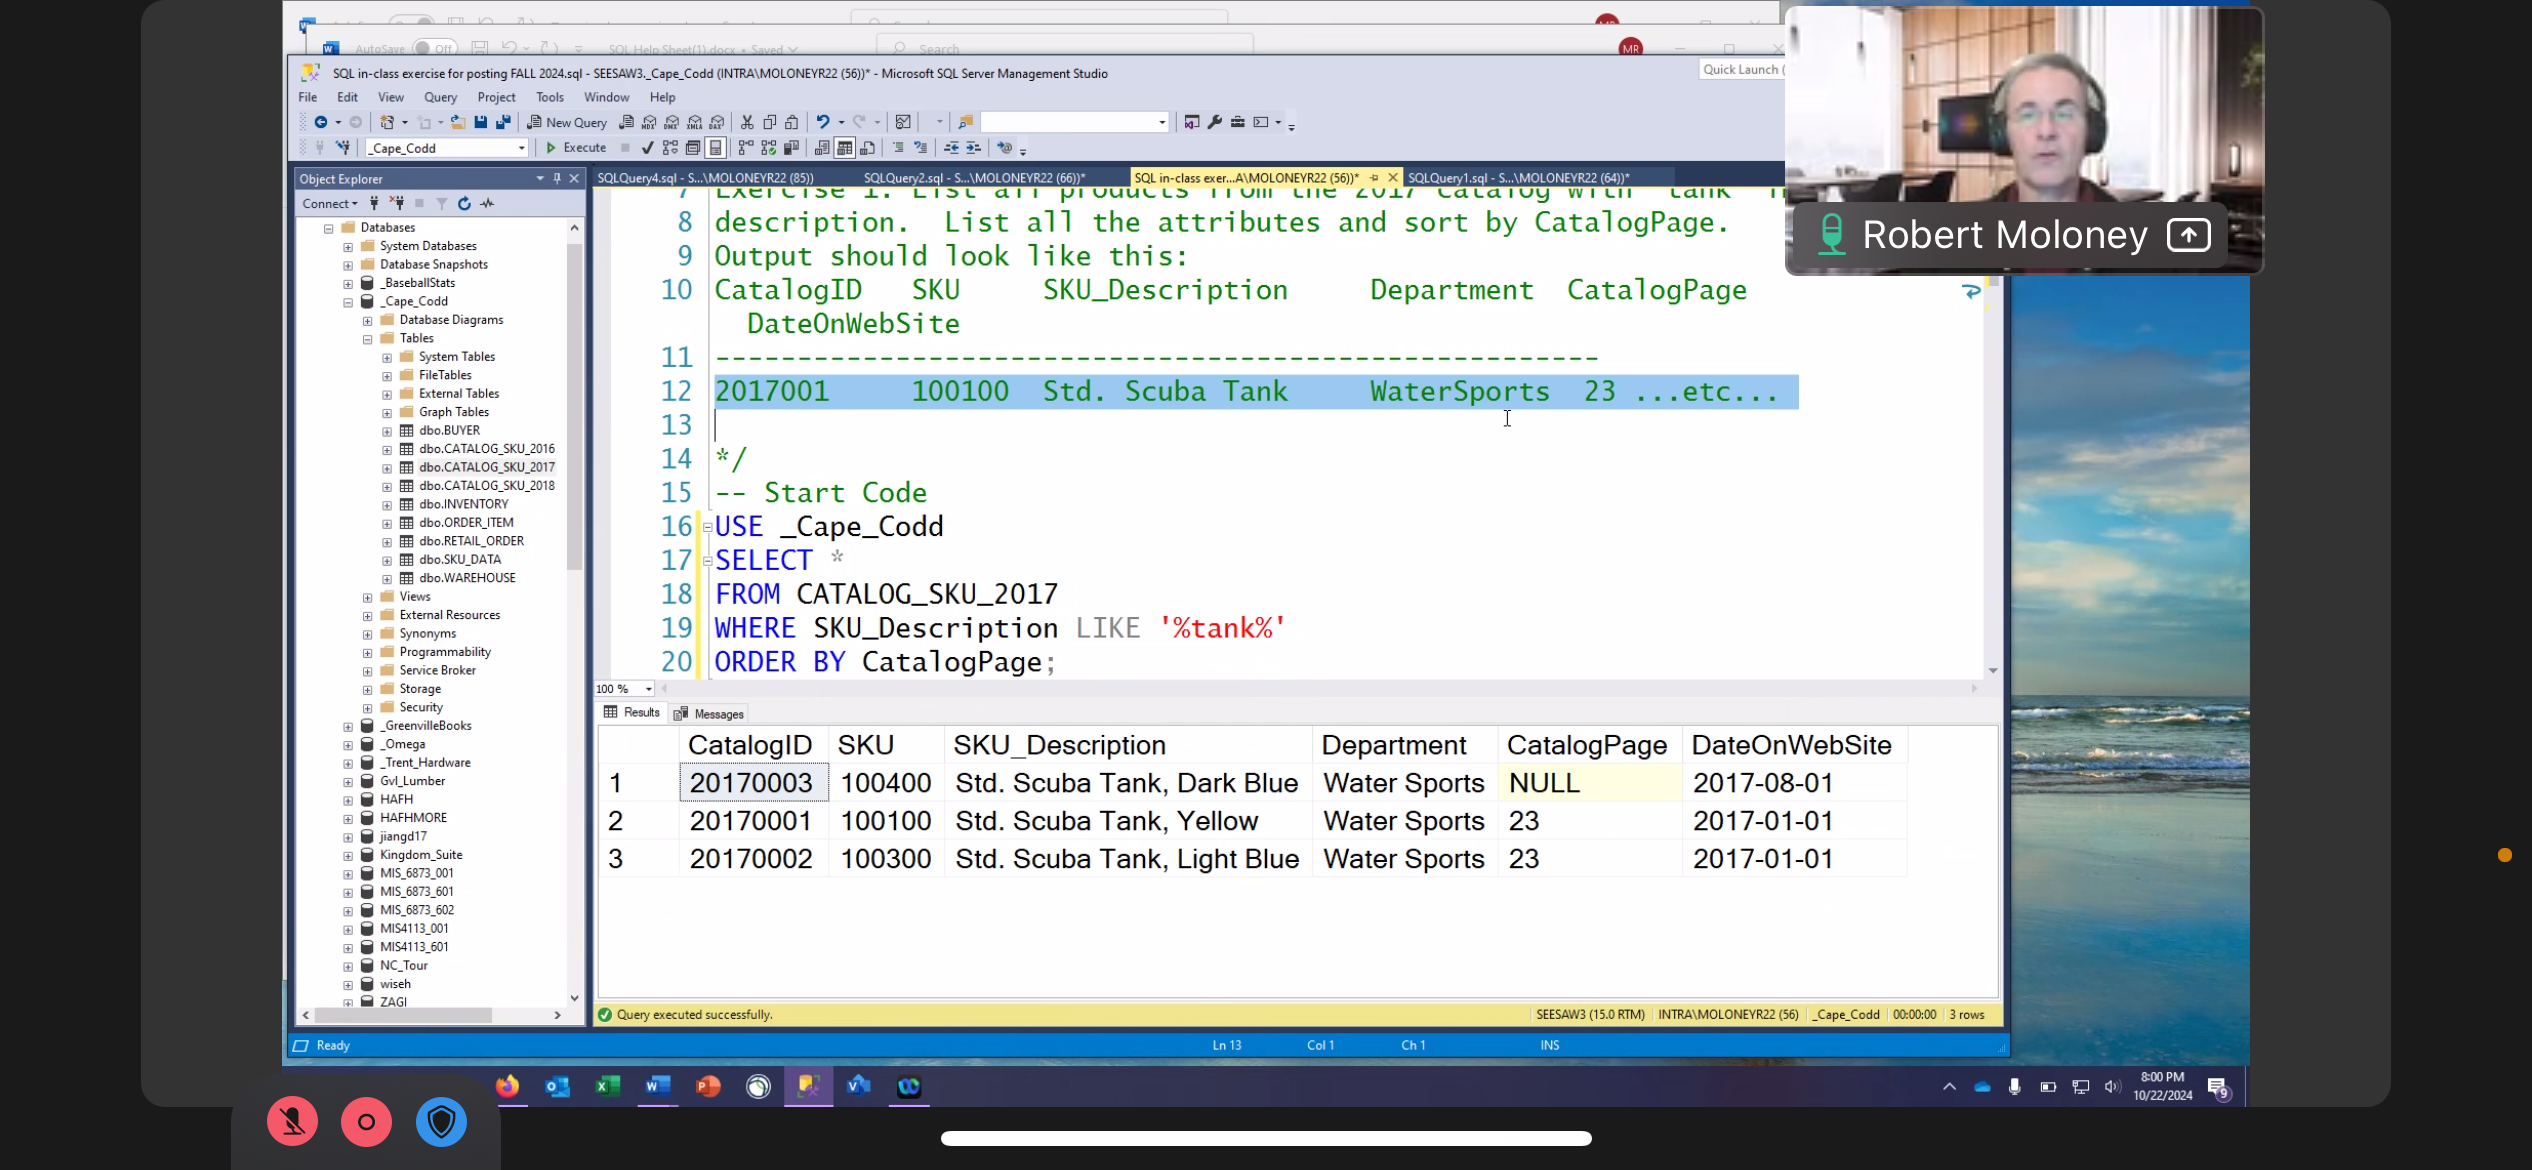Click New Query in toolbar
This screenshot has height=1170, width=2532.
567,122
